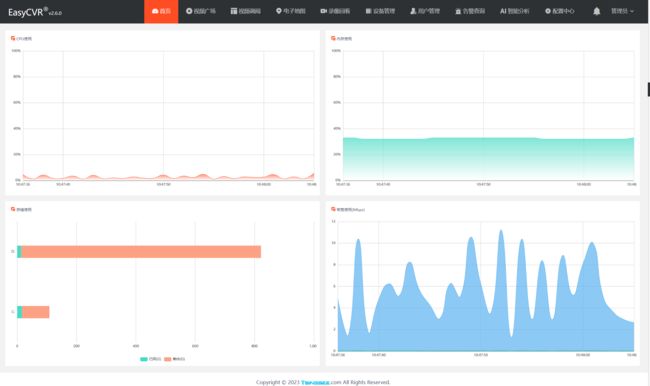Open 配置中心 with the gear icon
This screenshot has height=386, width=650.
coord(560,11)
